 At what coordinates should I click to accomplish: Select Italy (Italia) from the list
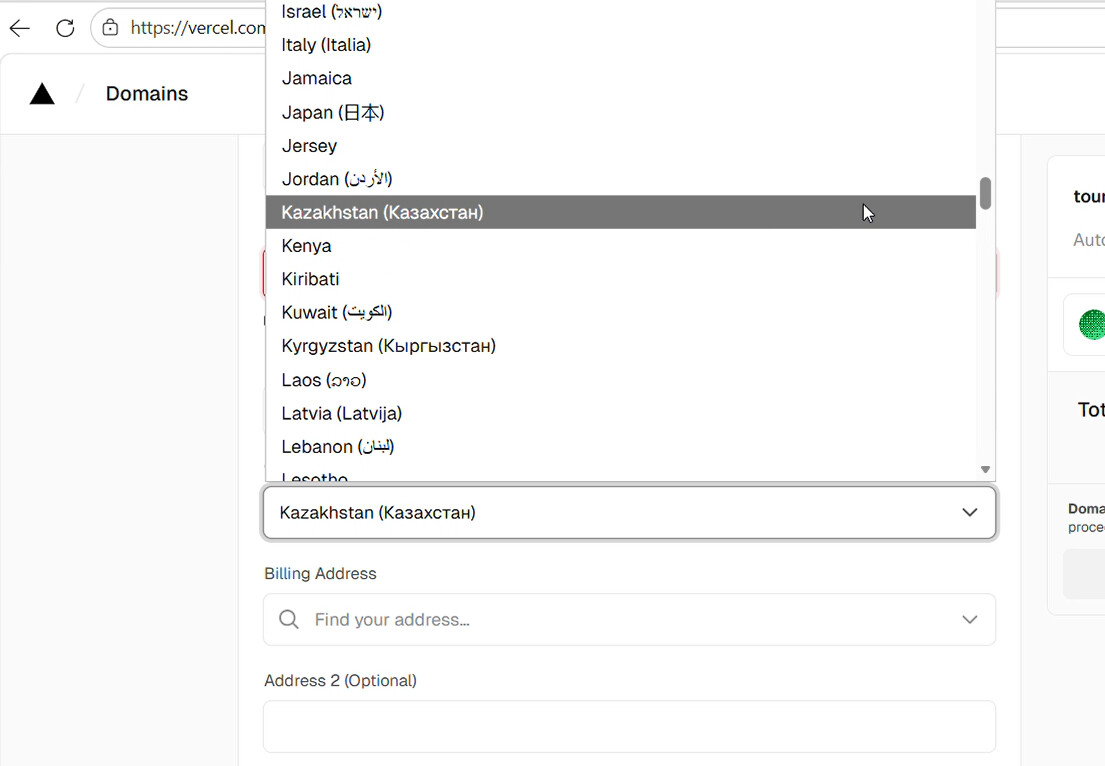[x=621, y=45]
